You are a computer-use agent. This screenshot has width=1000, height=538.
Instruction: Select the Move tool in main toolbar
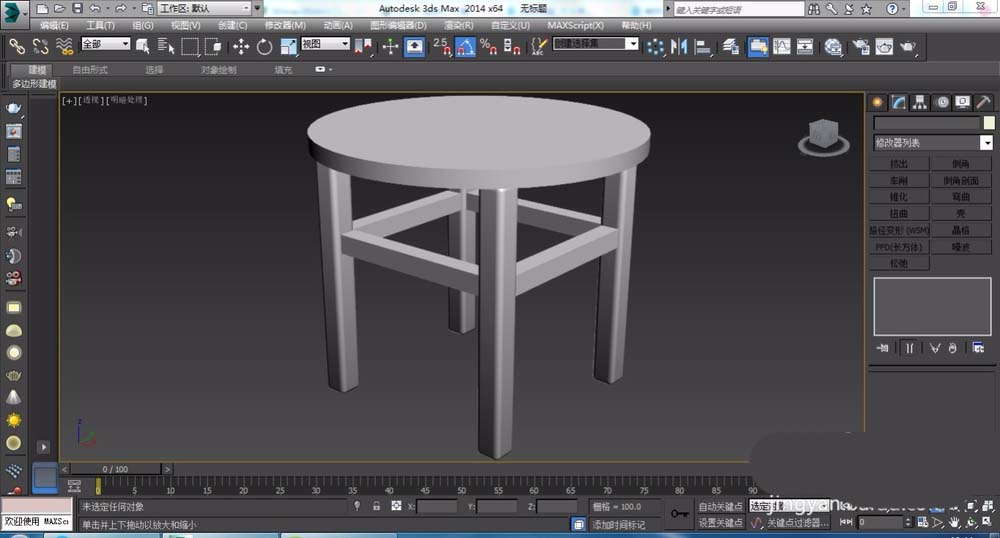(x=241, y=46)
